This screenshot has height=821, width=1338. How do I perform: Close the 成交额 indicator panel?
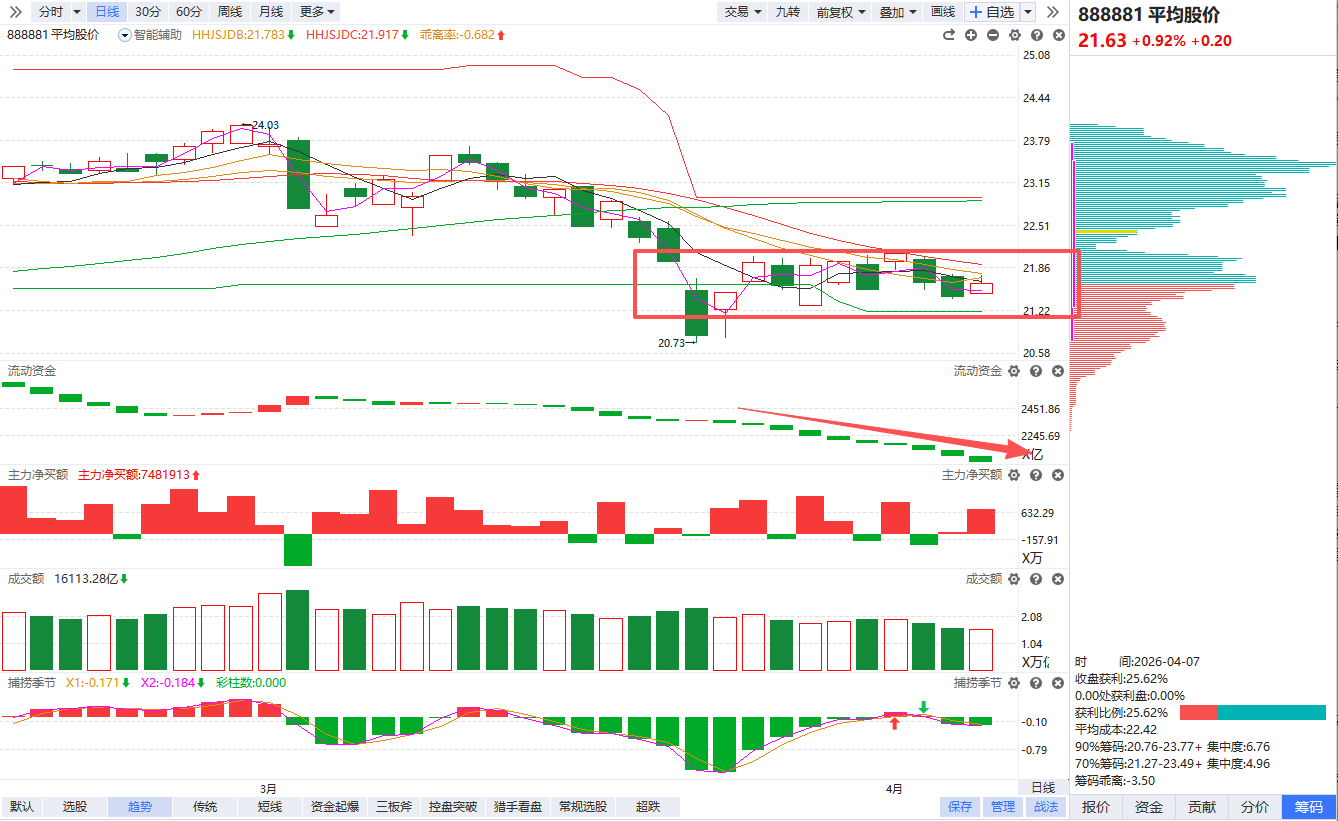pyautogui.click(x=1058, y=579)
